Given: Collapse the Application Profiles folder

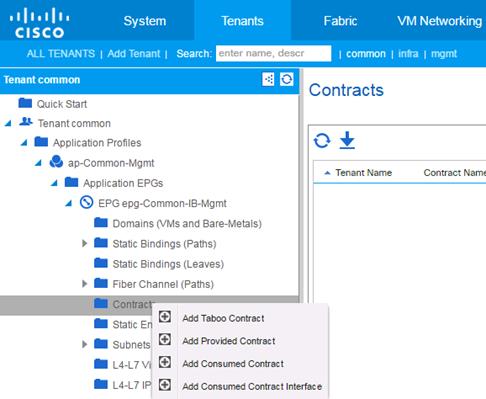Looking at the screenshot, I should pyautogui.click(x=24, y=143).
